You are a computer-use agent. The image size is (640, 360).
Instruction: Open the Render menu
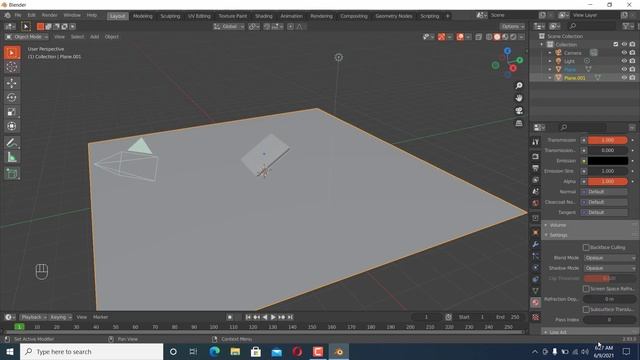click(x=49, y=15)
